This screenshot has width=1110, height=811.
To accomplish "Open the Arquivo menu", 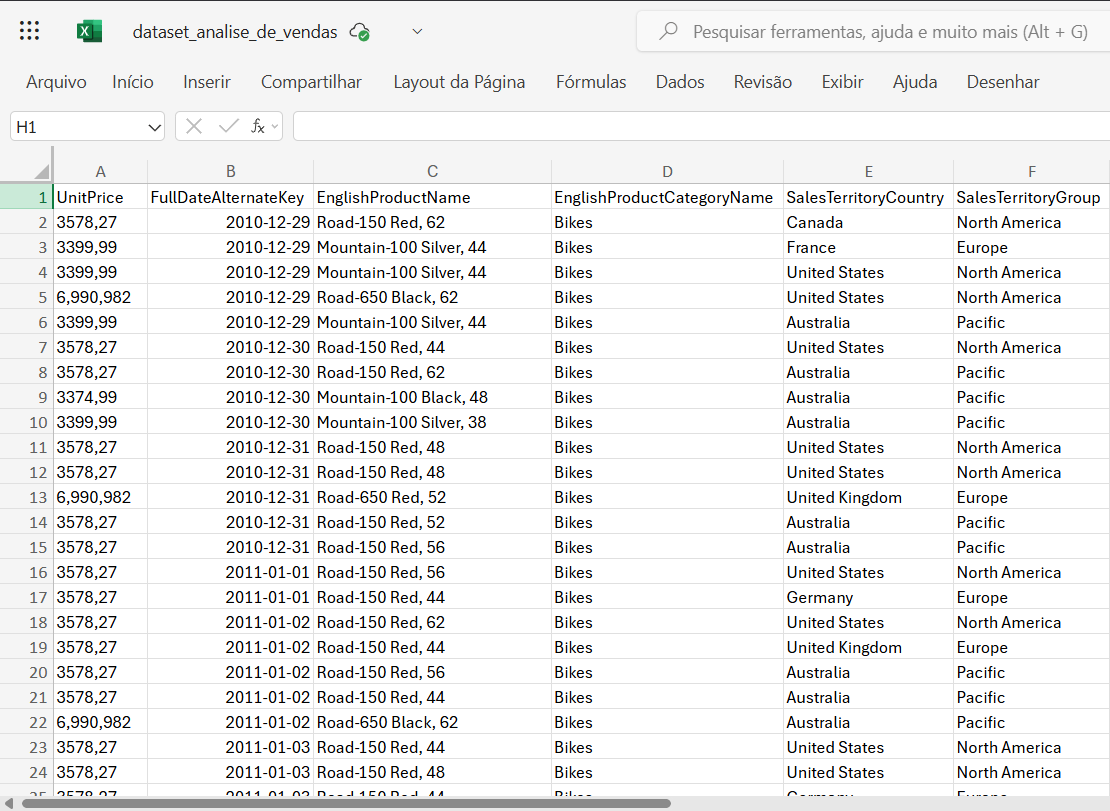I will click(56, 82).
